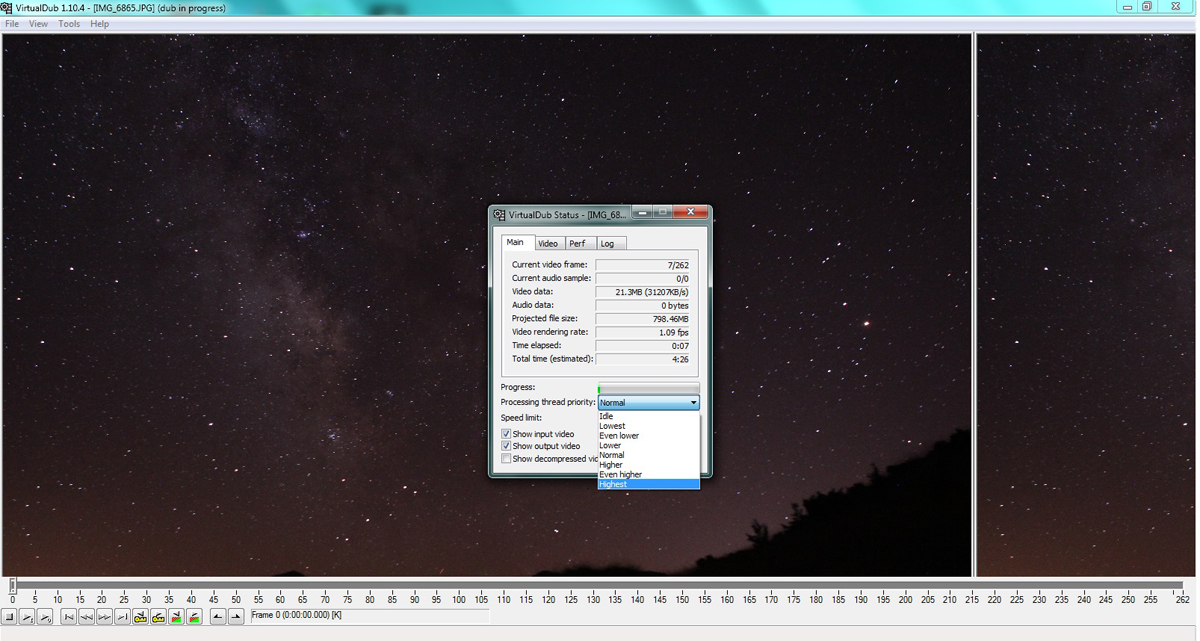
Task: Enable the Show decompressed video checkbox
Action: 506,459
